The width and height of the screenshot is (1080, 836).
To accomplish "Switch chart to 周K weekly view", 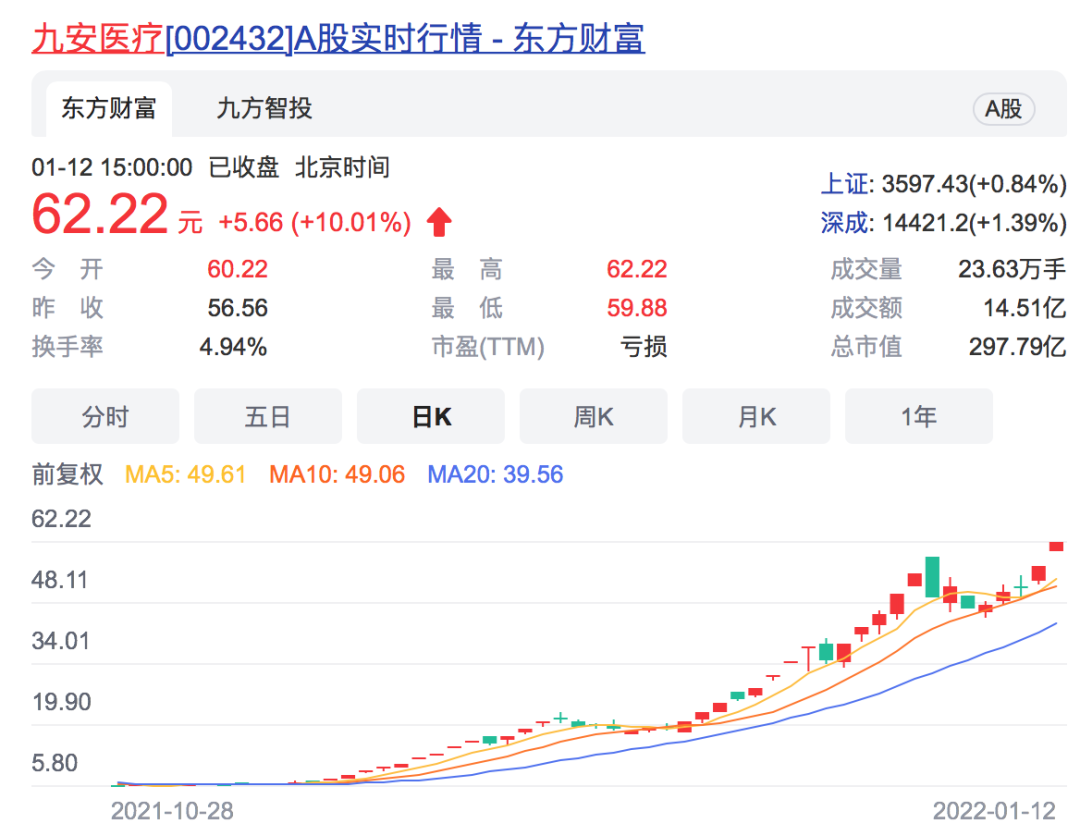I will 593,417.
